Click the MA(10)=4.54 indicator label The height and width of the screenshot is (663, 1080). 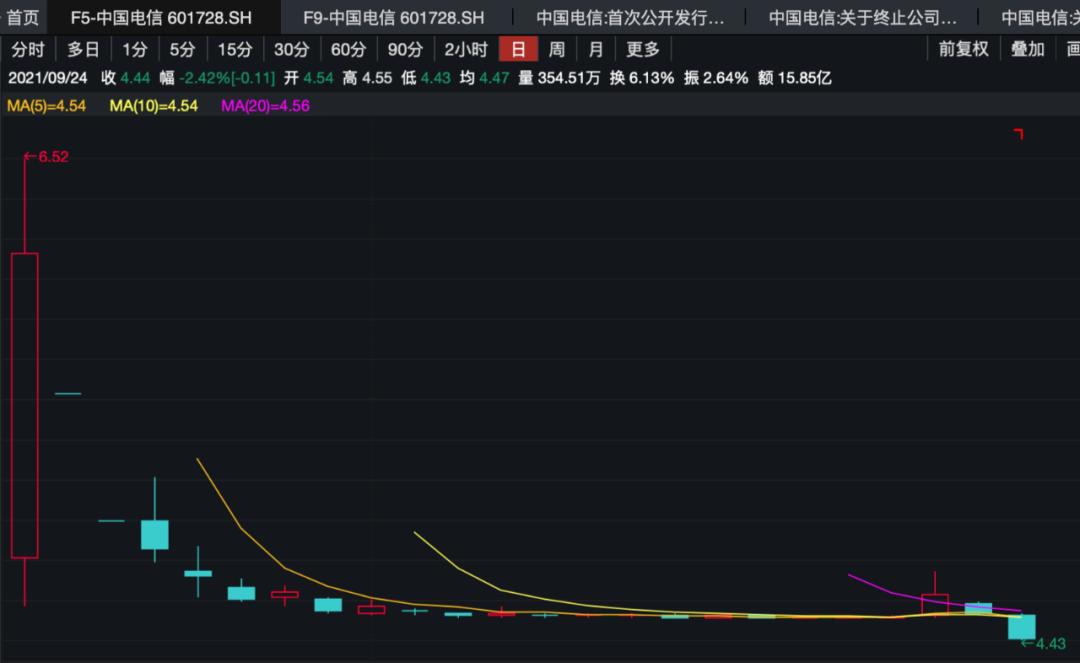tap(154, 106)
